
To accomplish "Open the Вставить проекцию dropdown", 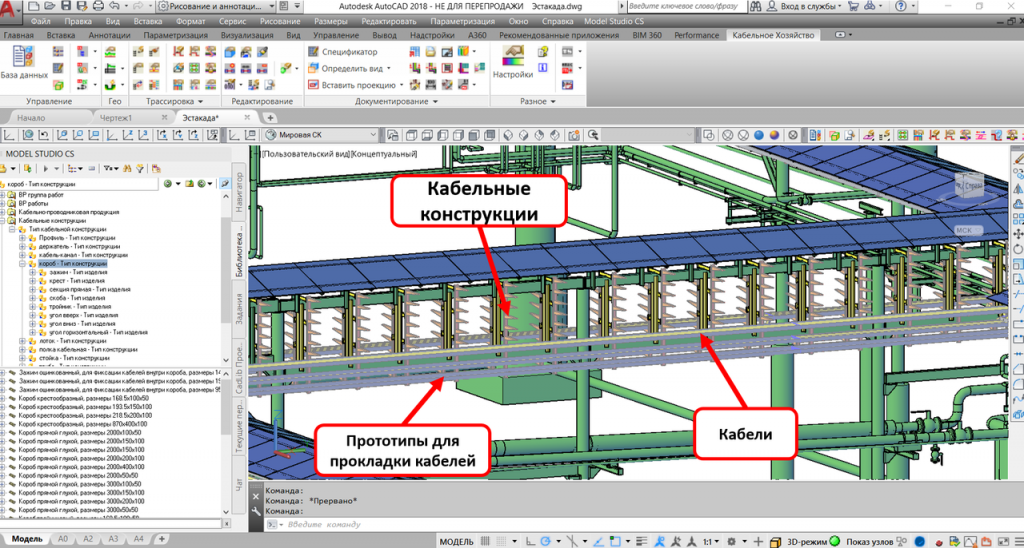I will click(x=355, y=85).
